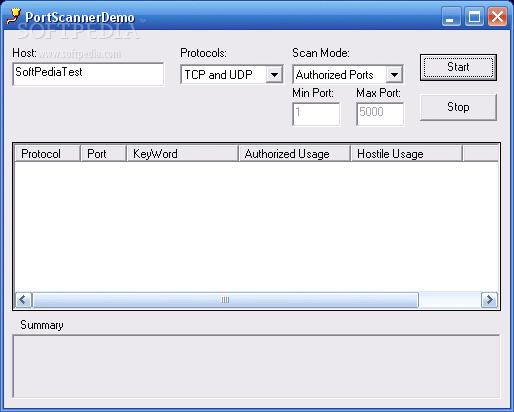Click the empty results list area
This screenshot has height=412, width=514.
[256, 227]
